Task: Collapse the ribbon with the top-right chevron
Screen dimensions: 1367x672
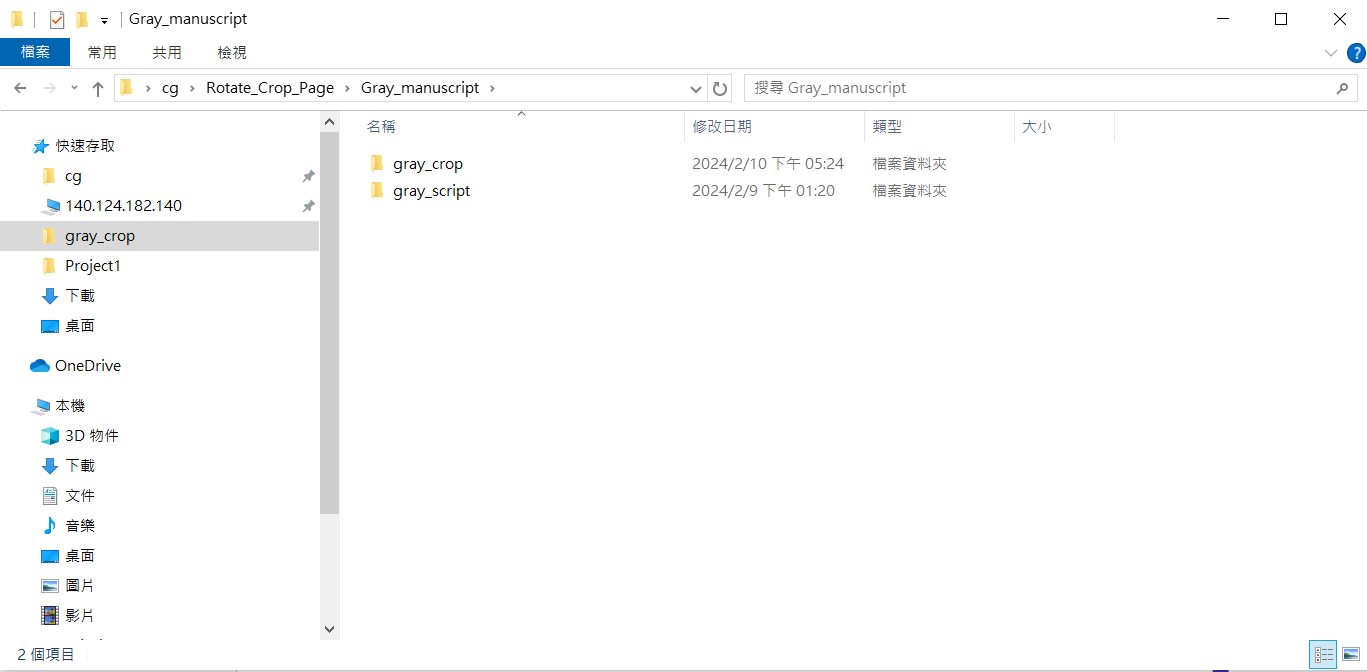Action: click(1330, 53)
